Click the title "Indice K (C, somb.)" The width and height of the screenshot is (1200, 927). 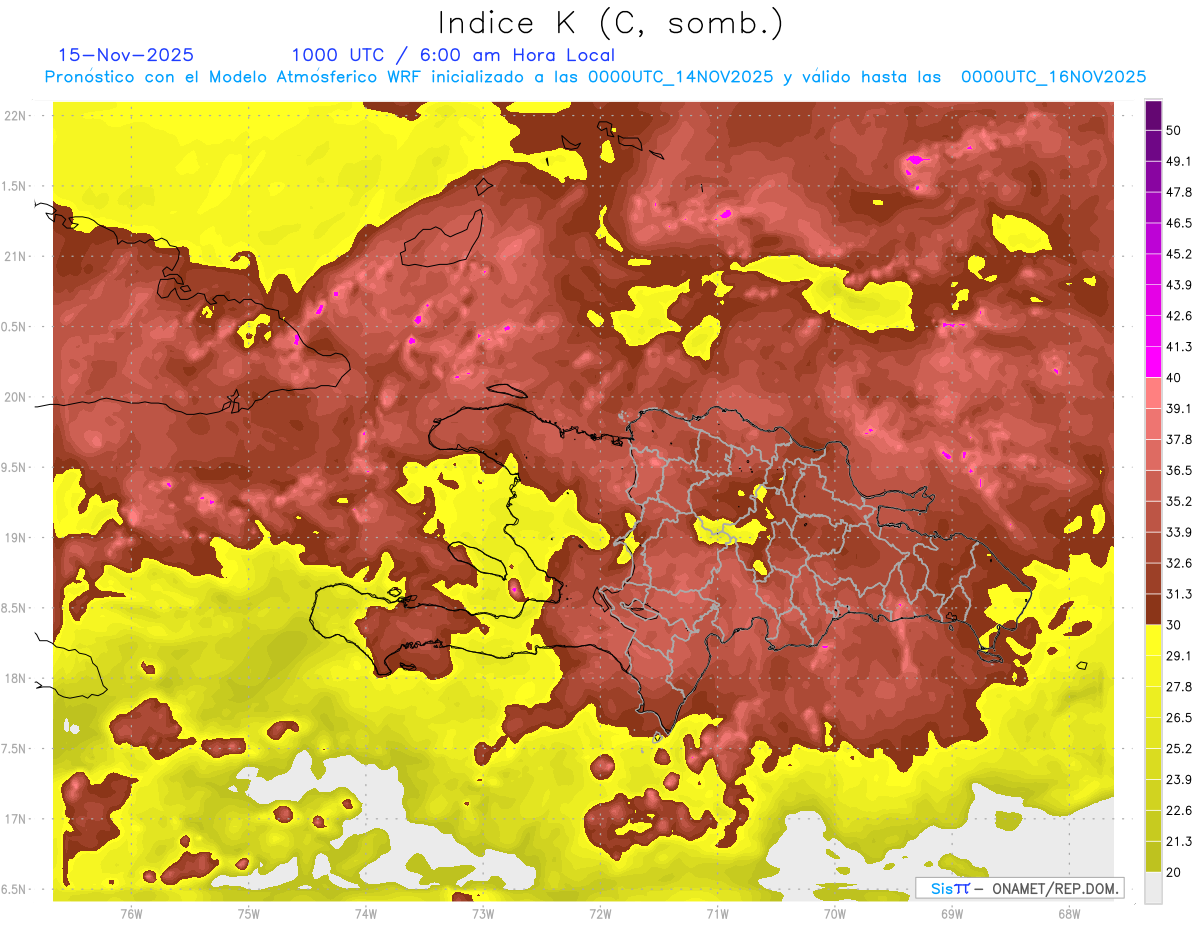611,23
